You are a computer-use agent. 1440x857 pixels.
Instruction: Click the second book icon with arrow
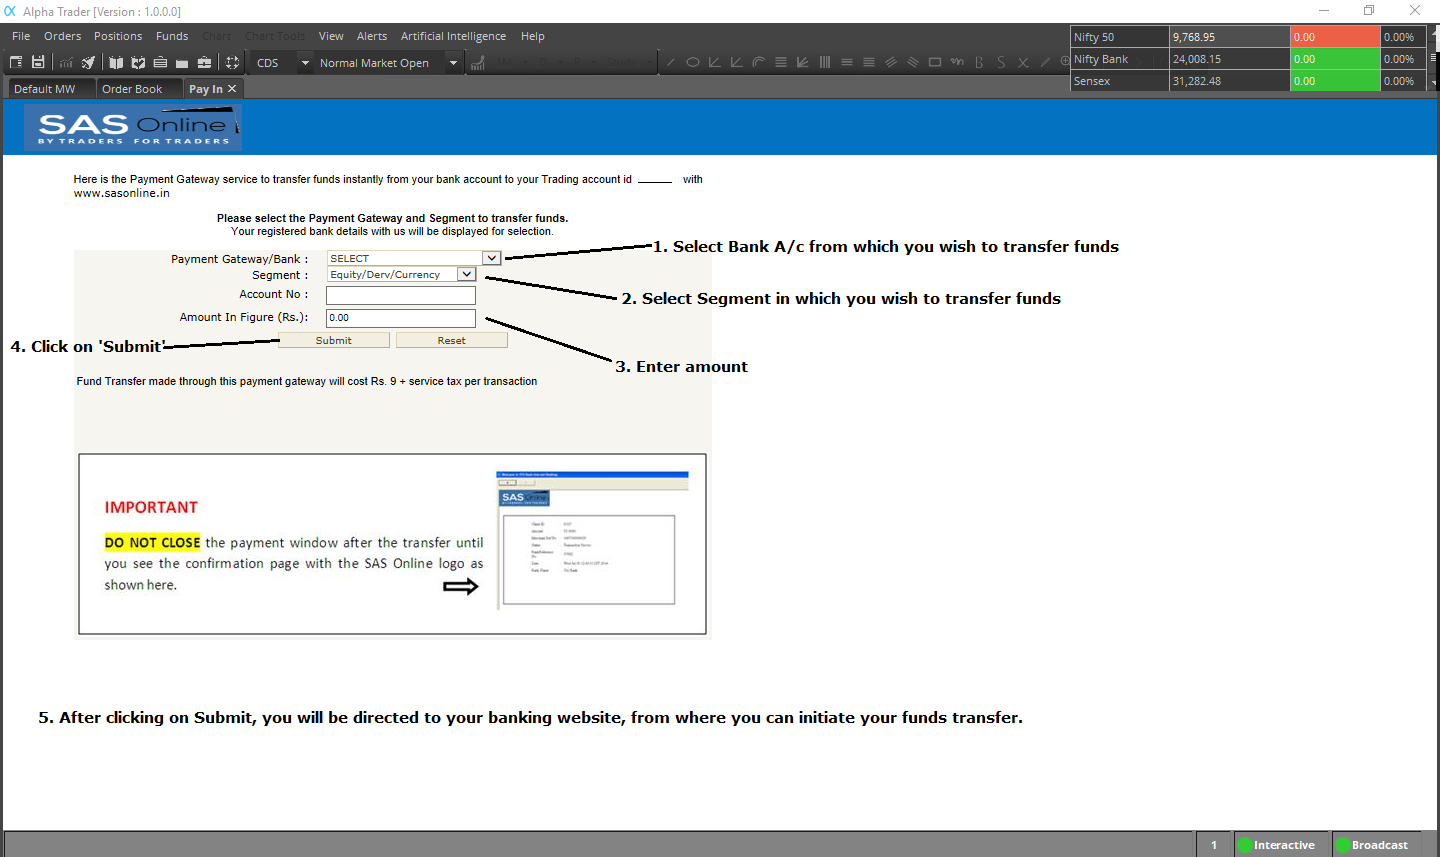pyautogui.click(x=138, y=62)
